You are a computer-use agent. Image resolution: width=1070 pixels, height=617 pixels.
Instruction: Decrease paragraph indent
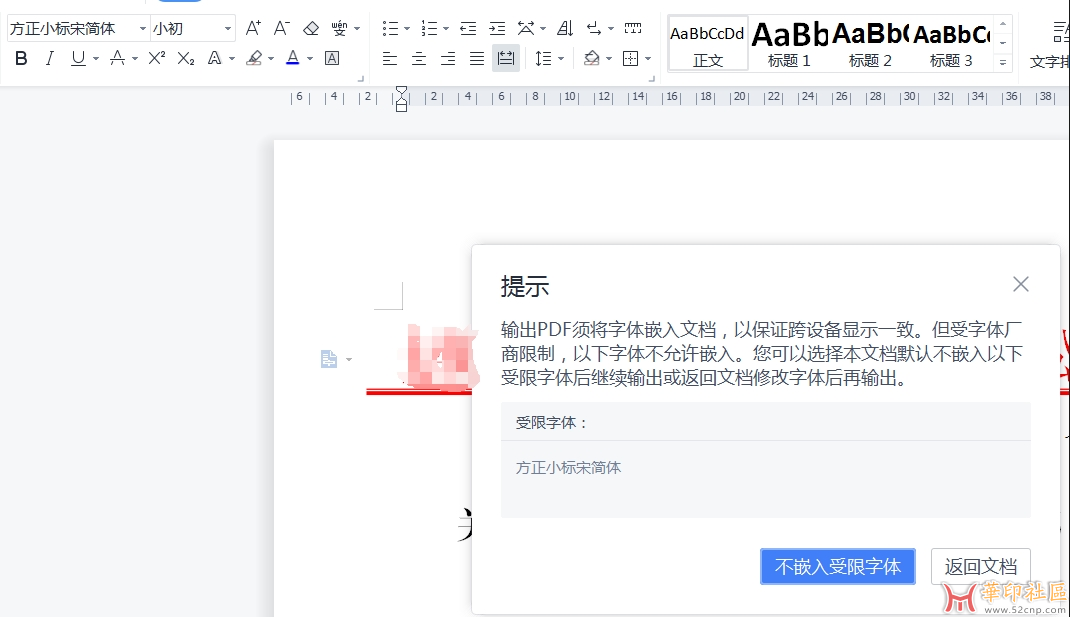[468, 28]
